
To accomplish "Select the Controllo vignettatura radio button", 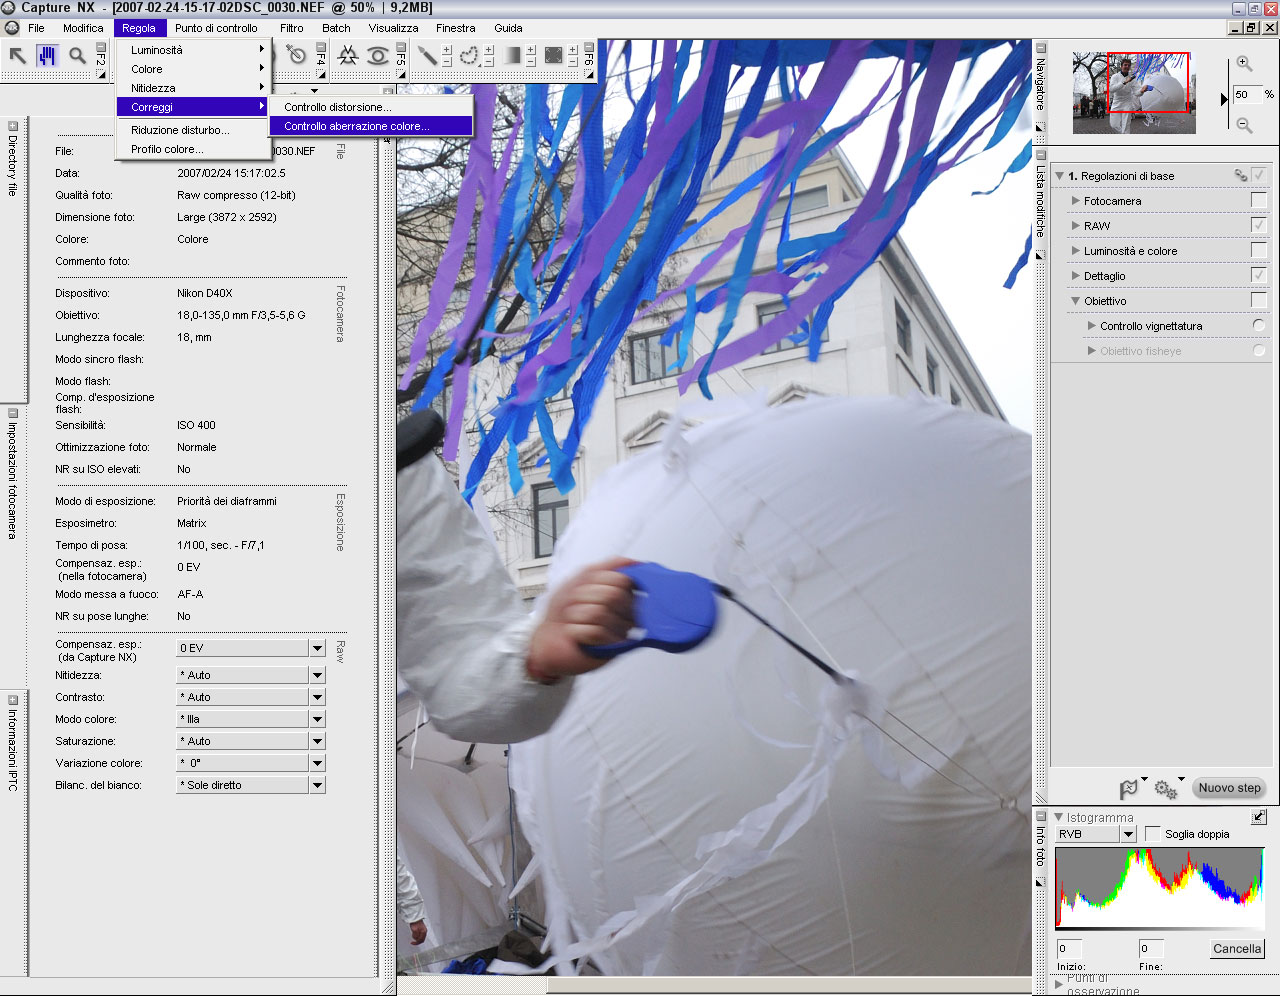I will tap(1259, 325).
